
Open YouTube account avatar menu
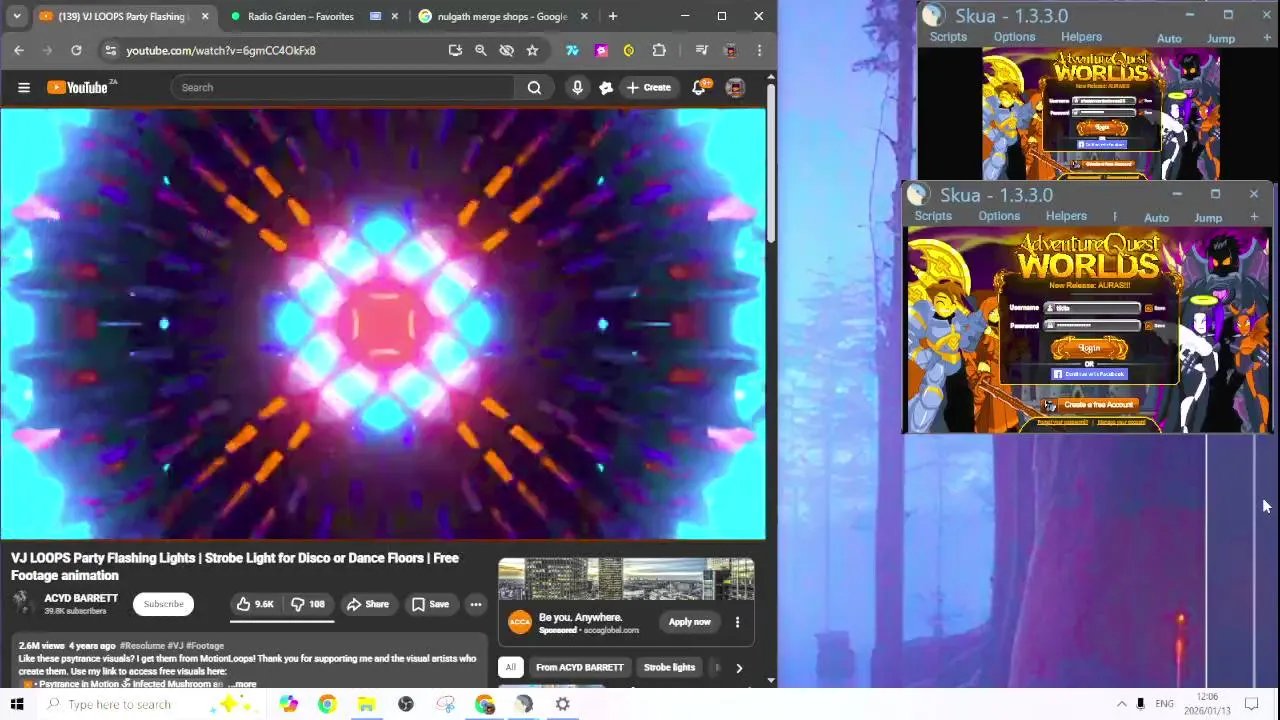click(735, 88)
